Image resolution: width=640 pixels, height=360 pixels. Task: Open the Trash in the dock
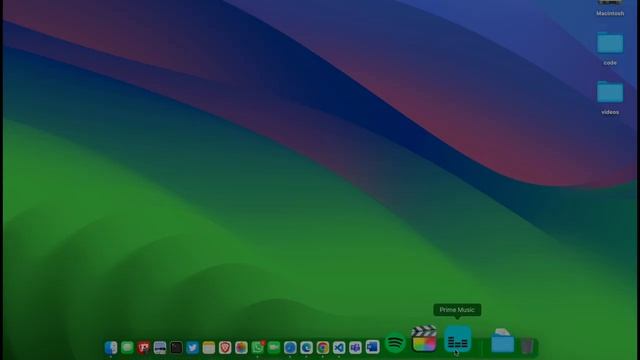click(x=527, y=345)
